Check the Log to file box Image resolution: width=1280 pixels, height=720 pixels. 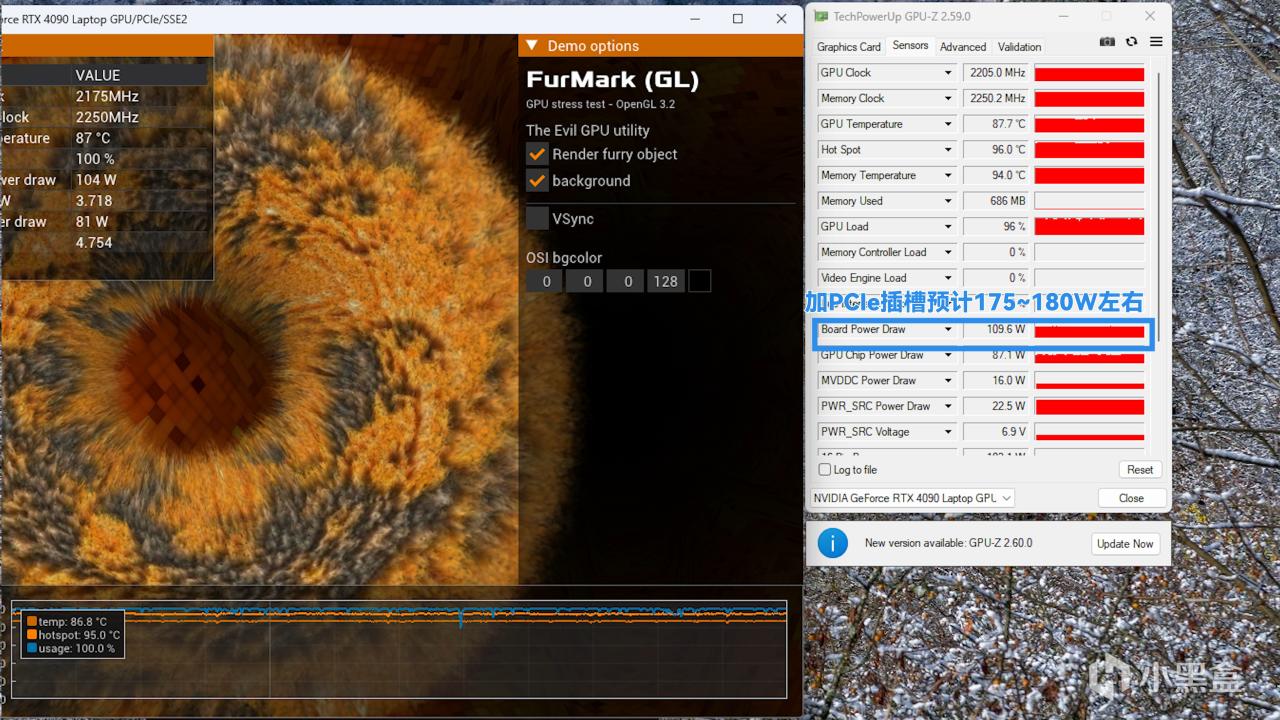point(825,470)
